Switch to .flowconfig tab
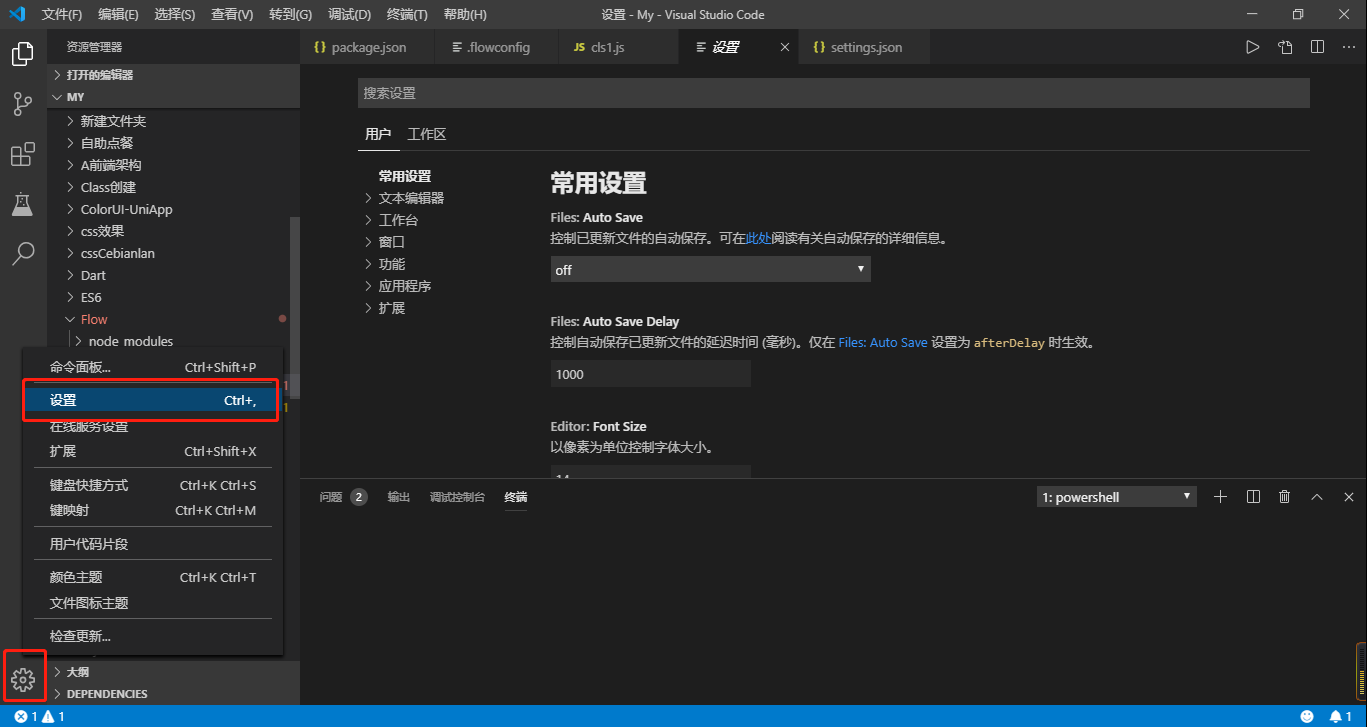Image resolution: width=1367 pixels, height=727 pixels. coord(498,47)
